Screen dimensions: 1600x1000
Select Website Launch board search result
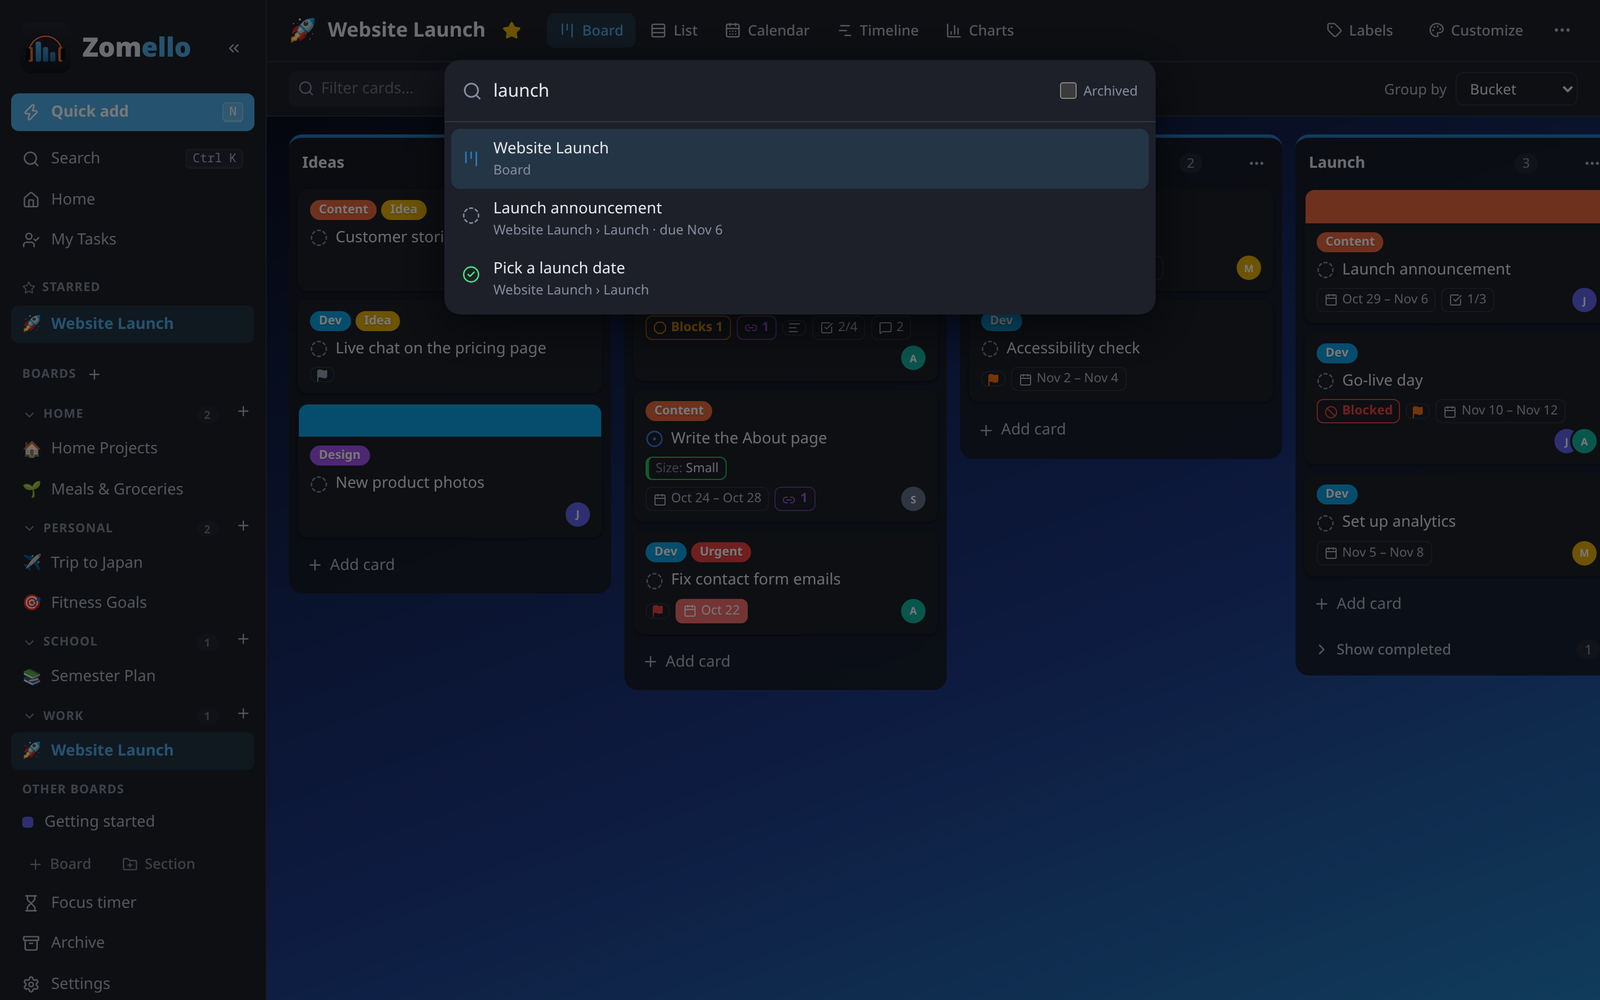click(800, 158)
